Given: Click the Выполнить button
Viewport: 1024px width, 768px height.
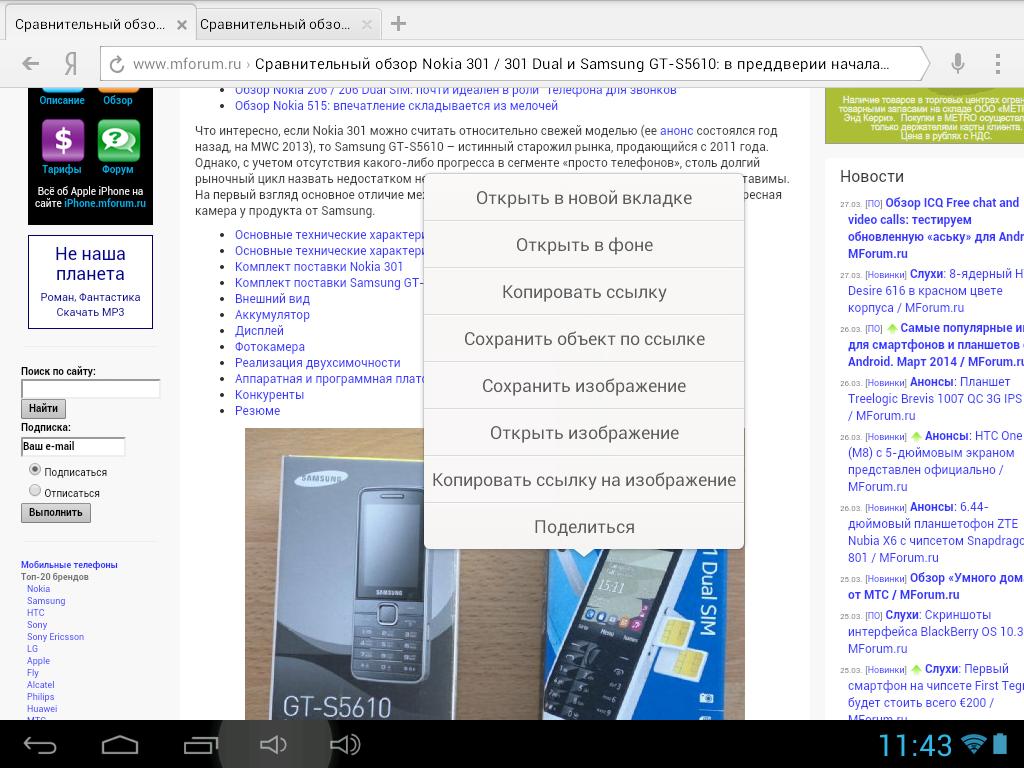Looking at the screenshot, I should click(x=56, y=513).
